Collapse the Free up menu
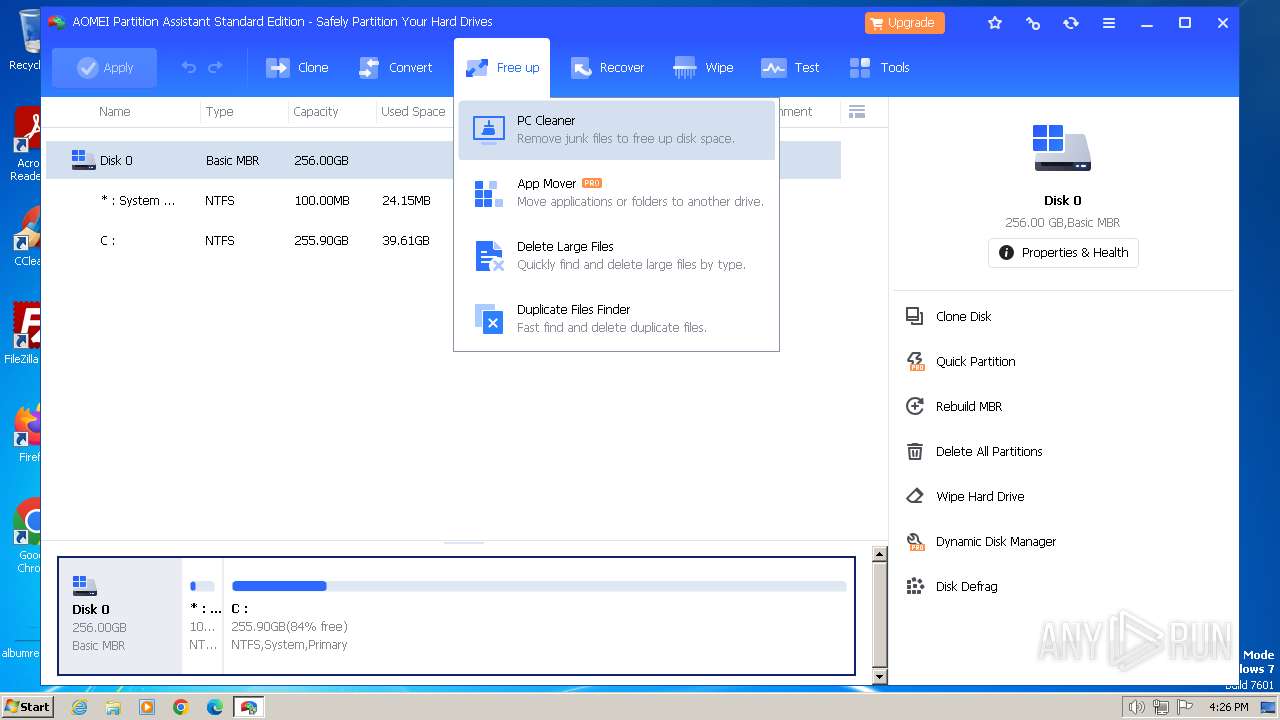This screenshot has height=720, width=1280. point(502,67)
